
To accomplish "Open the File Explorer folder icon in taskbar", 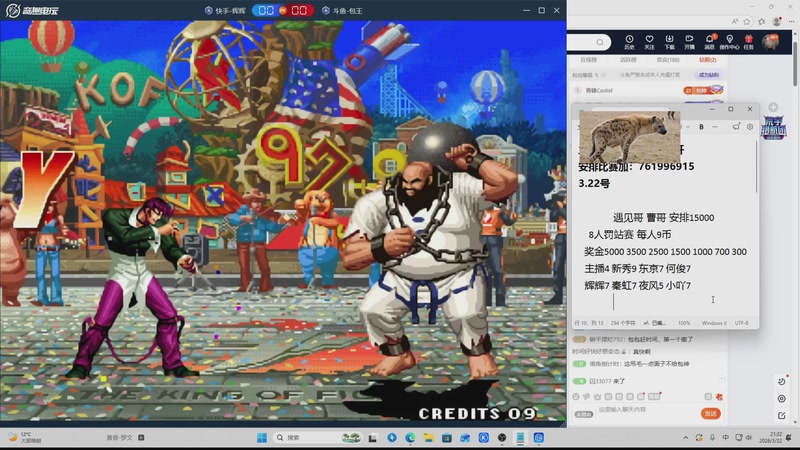I will 429,438.
